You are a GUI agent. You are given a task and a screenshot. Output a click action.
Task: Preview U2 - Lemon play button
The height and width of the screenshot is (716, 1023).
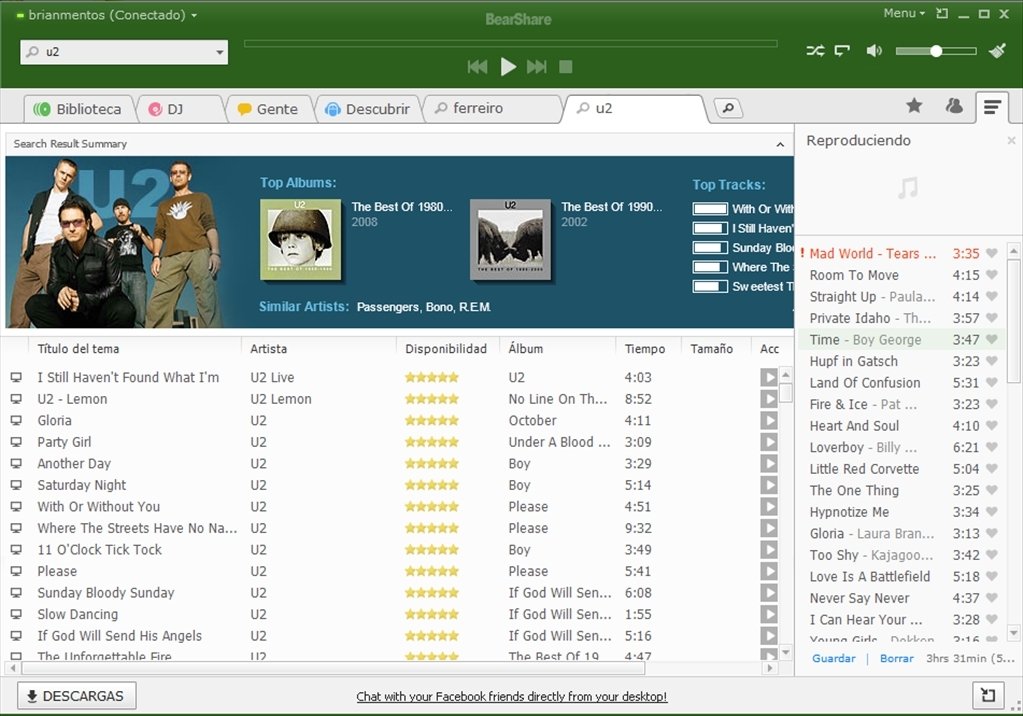click(769, 399)
